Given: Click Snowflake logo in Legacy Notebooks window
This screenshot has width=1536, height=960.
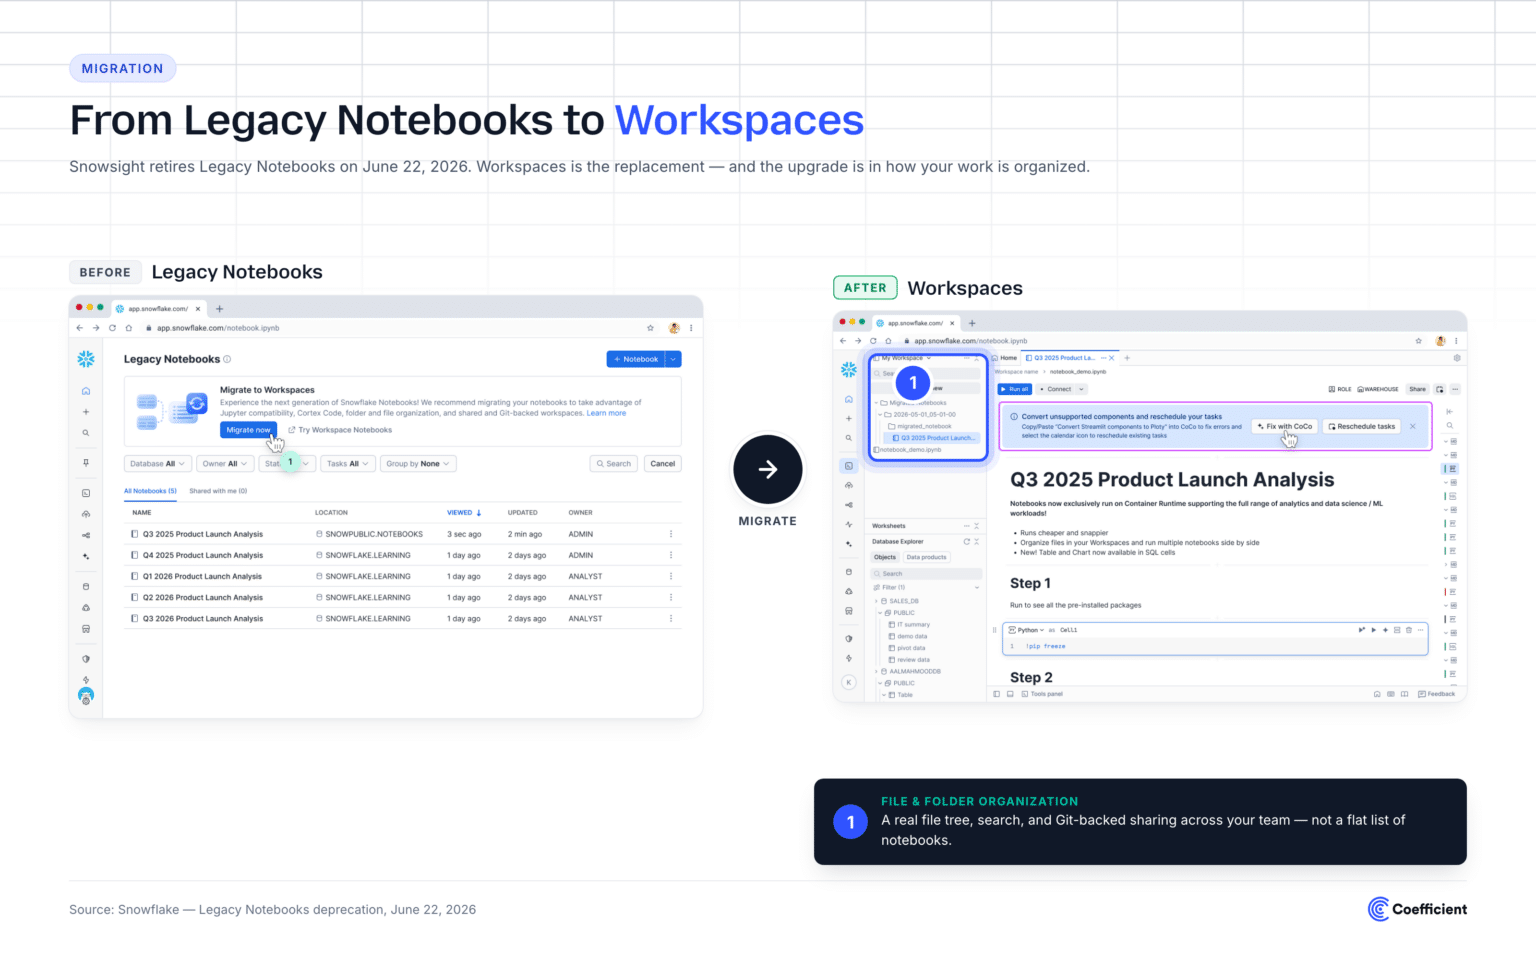Looking at the screenshot, I should pos(86,359).
